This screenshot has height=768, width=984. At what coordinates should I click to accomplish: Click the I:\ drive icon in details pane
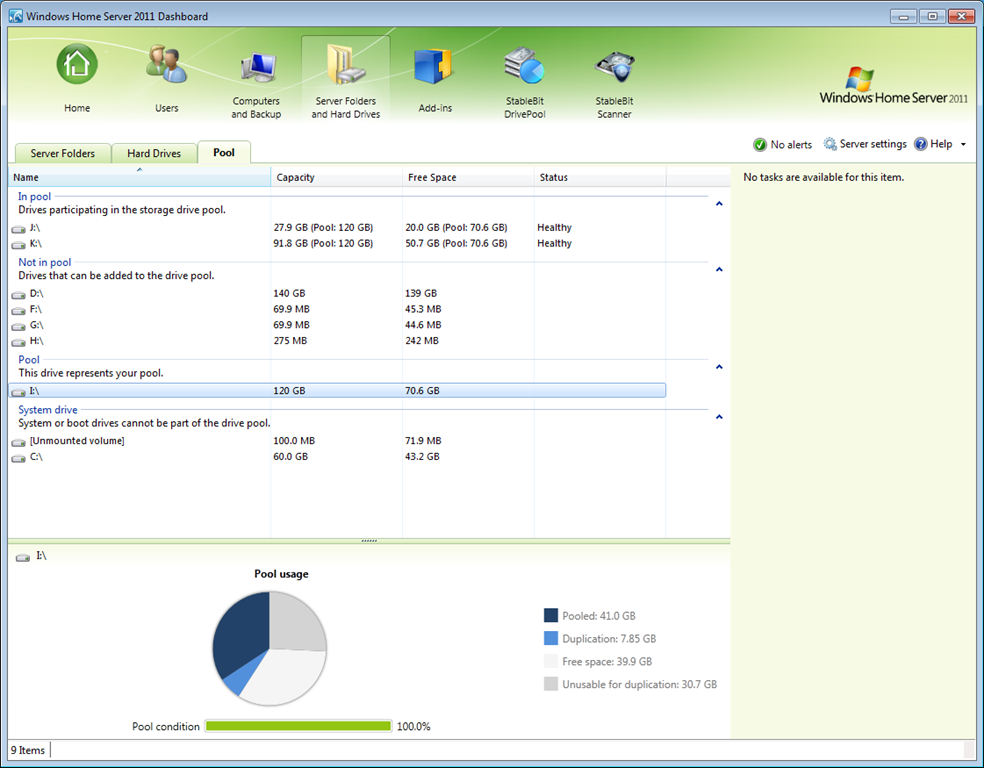(23, 557)
